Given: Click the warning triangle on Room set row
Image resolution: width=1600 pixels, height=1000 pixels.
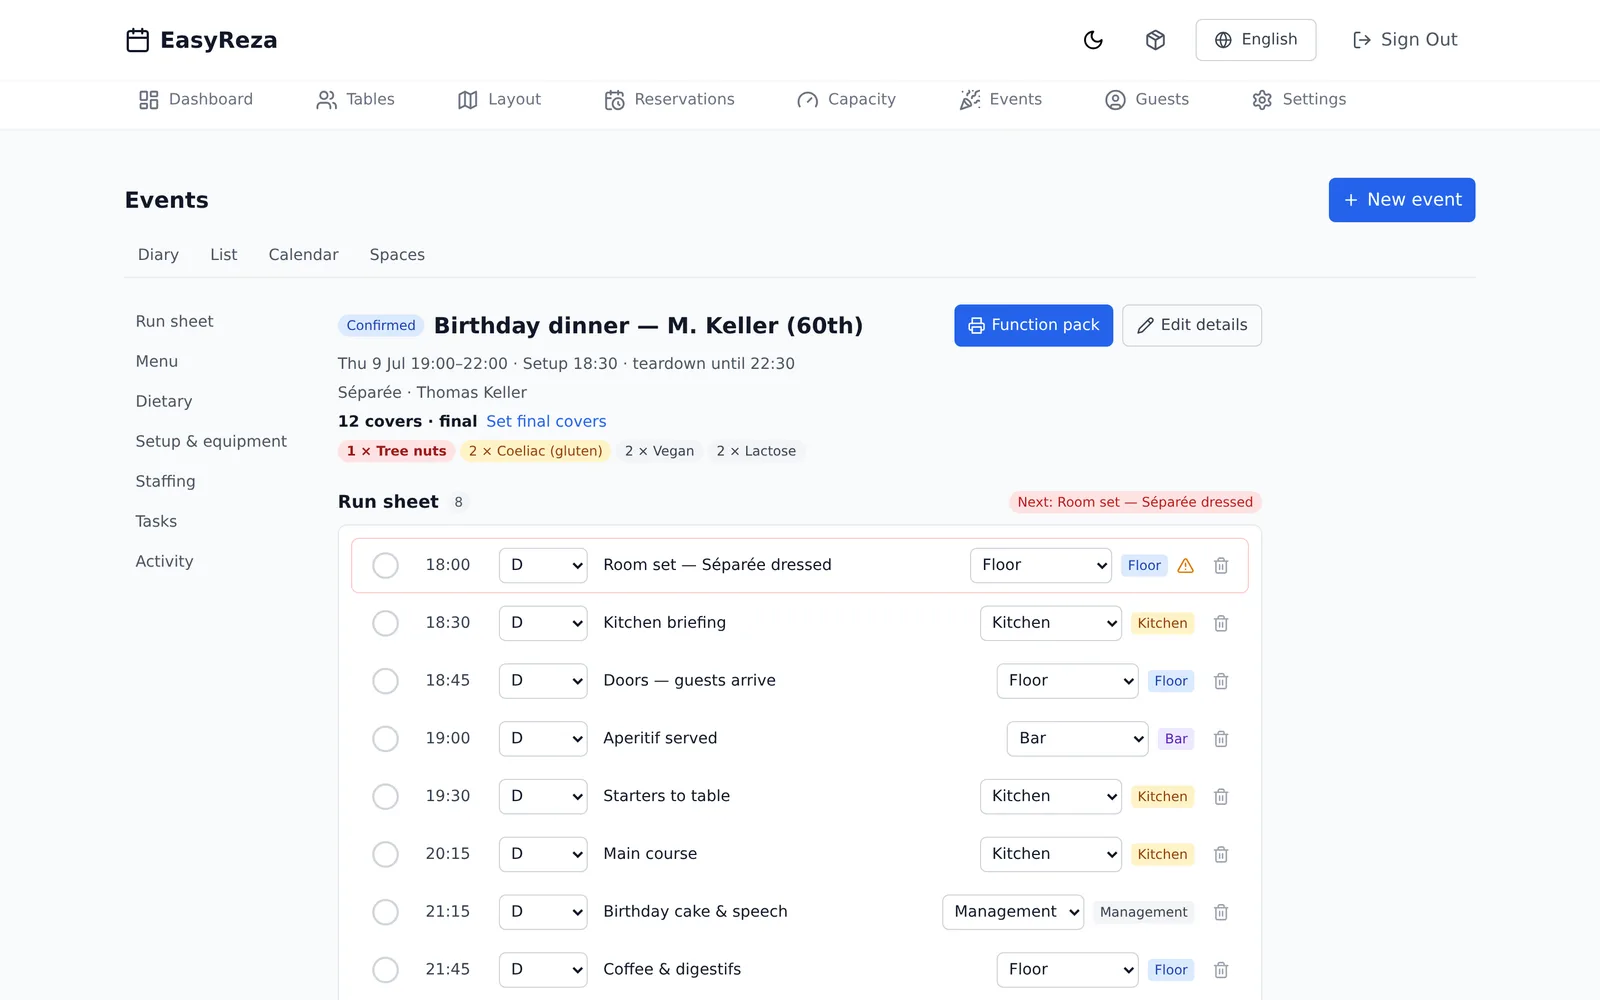Looking at the screenshot, I should tap(1186, 566).
